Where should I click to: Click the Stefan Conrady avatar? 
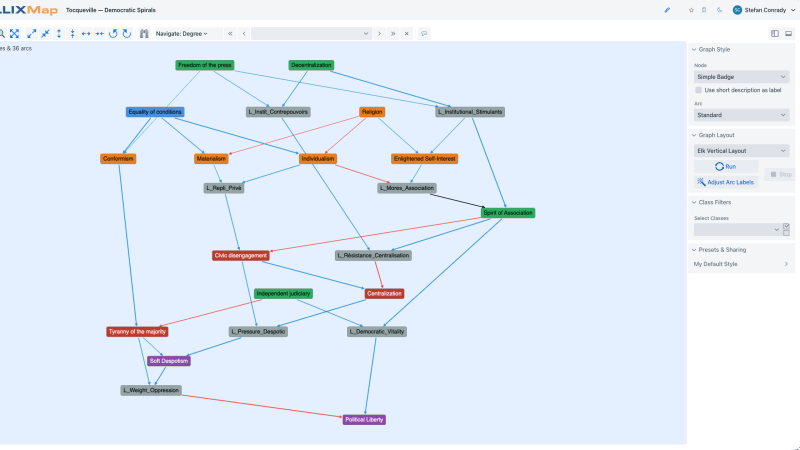pyautogui.click(x=737, y=10)
